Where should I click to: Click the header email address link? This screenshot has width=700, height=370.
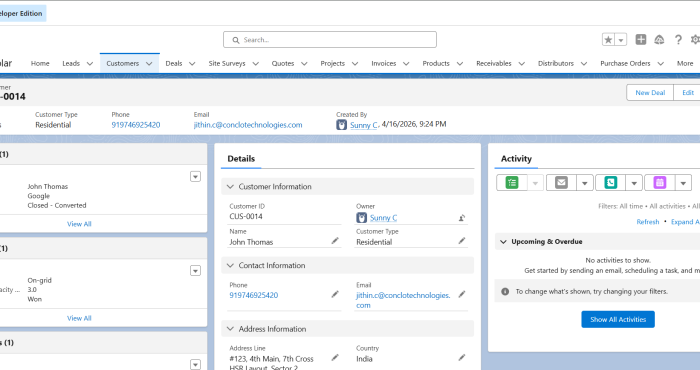coord(248,125)
